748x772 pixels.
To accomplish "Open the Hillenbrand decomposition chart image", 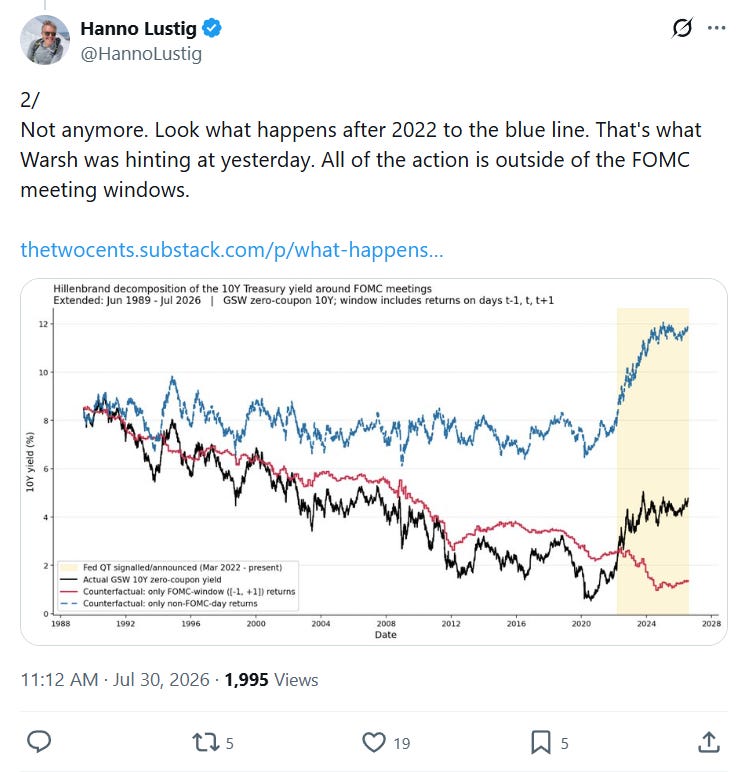I will click(374, 462).
